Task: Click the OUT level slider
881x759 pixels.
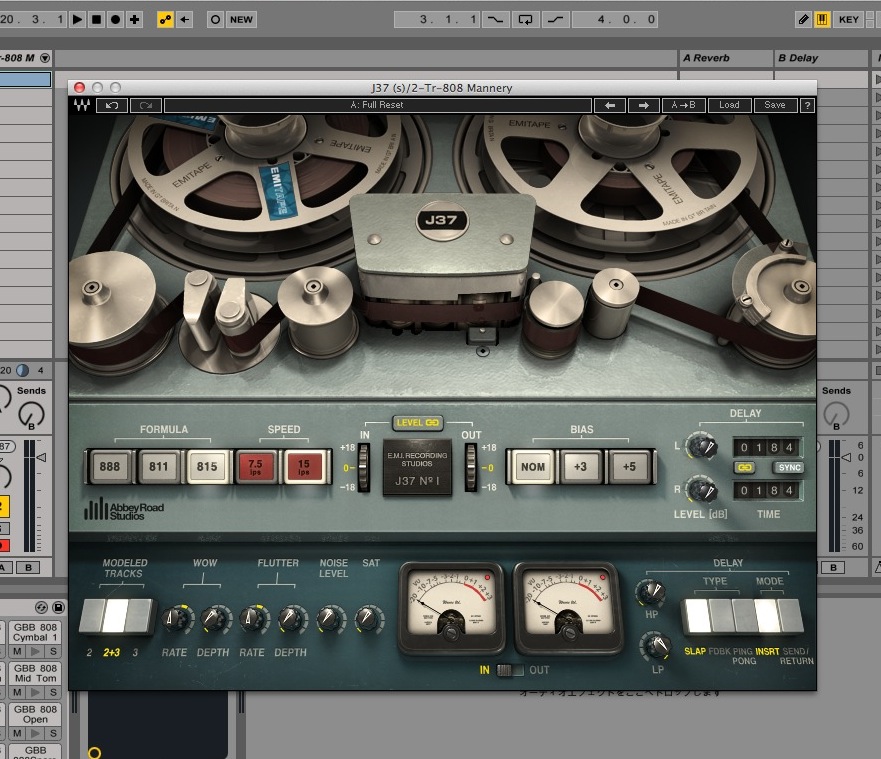Action: 470,467
